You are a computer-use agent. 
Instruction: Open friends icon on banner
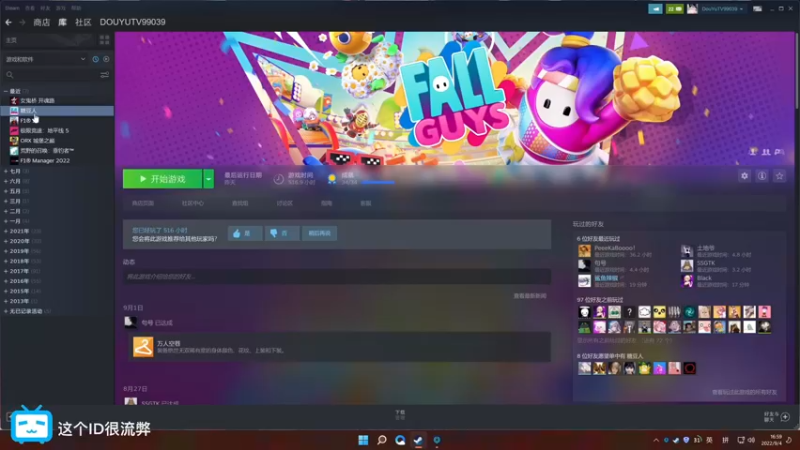pos(766,152)
